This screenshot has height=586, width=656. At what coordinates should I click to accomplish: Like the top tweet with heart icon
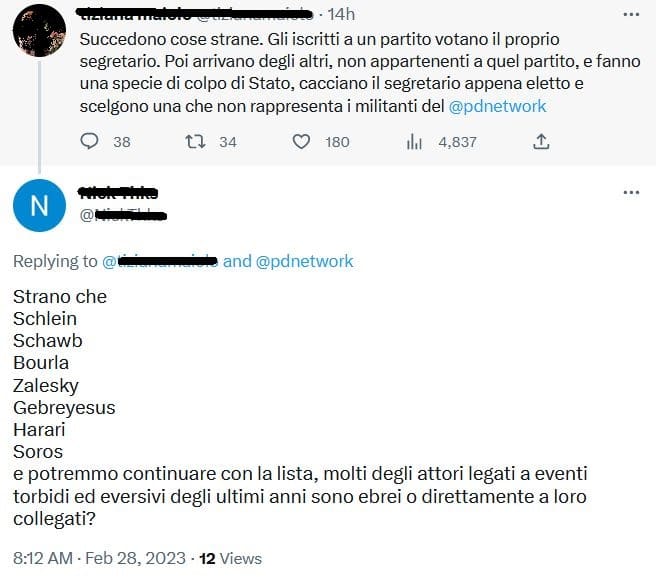(x=301, y=142)
